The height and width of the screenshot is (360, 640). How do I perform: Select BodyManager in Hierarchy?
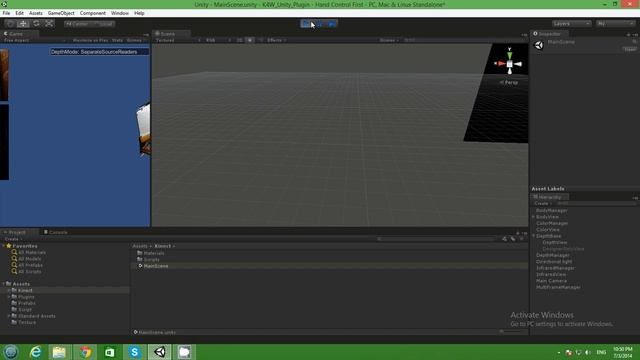551,211
